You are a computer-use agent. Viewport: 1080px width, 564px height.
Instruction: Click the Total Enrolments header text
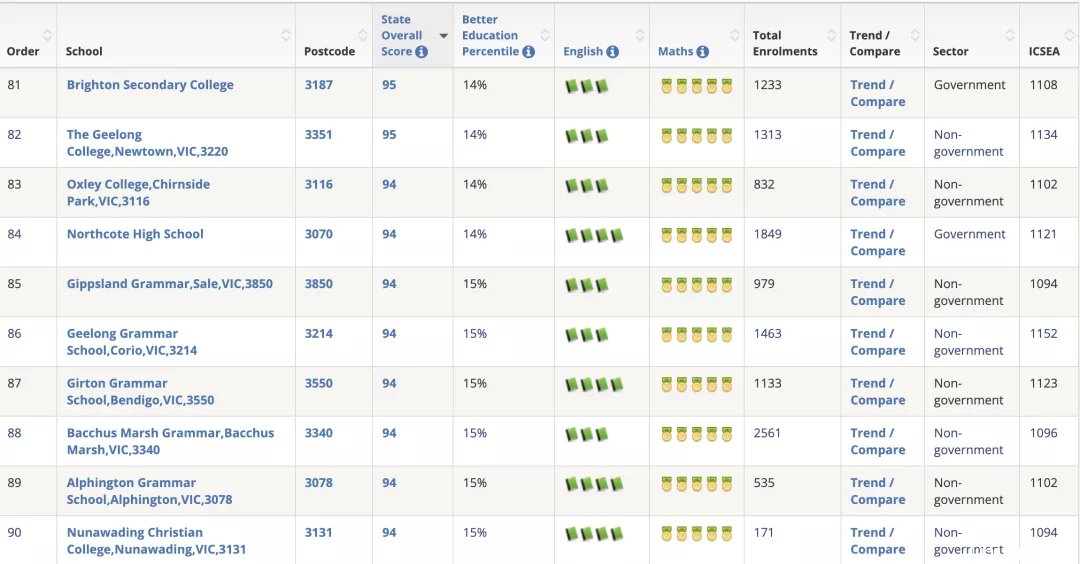tap(785, 43)
